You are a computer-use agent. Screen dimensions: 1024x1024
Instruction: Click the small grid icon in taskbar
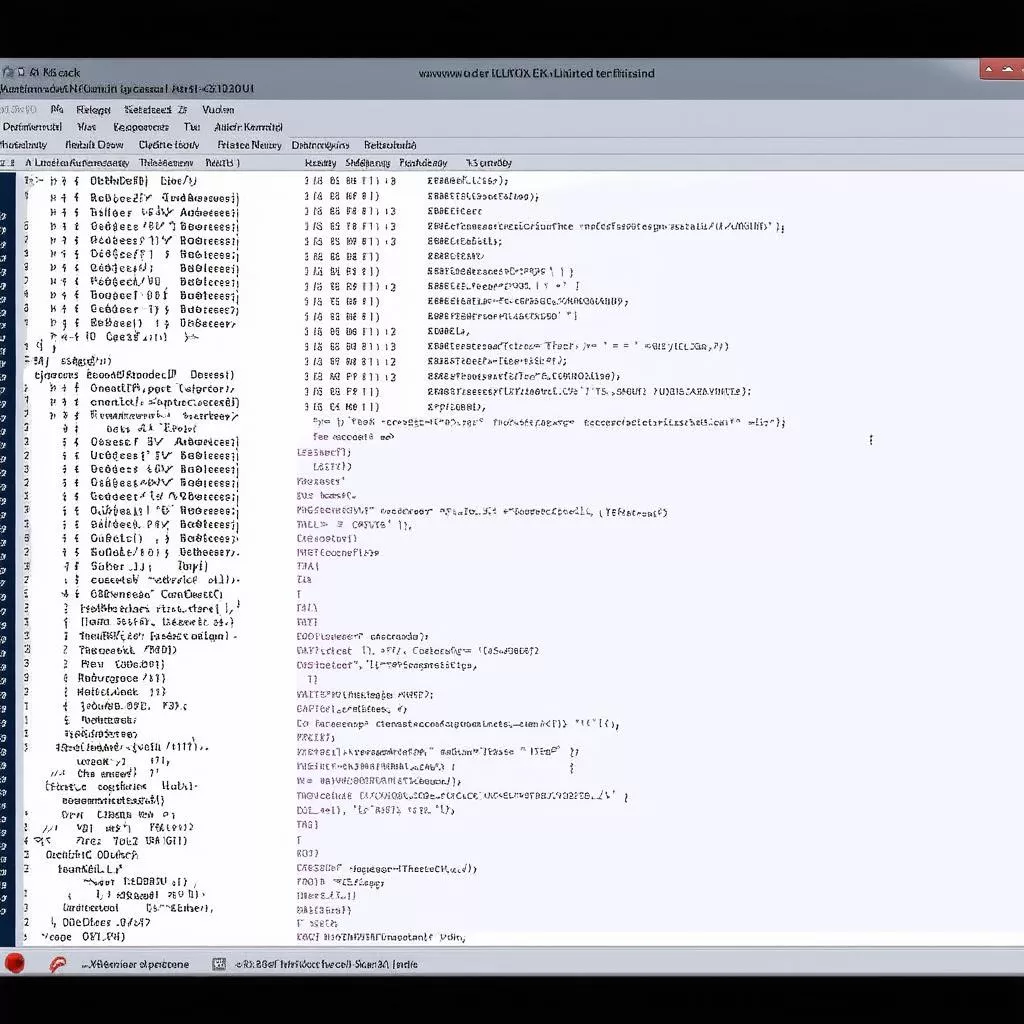pos(219,964)
